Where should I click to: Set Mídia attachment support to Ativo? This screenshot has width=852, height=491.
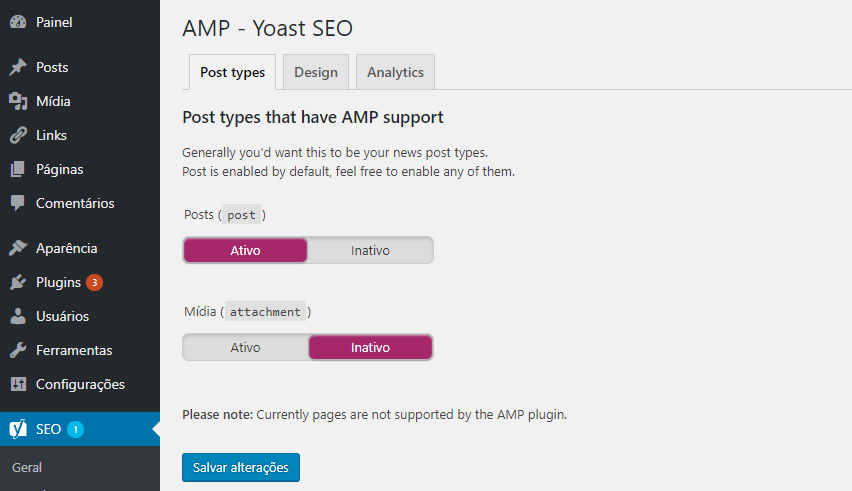coord(246,348)
